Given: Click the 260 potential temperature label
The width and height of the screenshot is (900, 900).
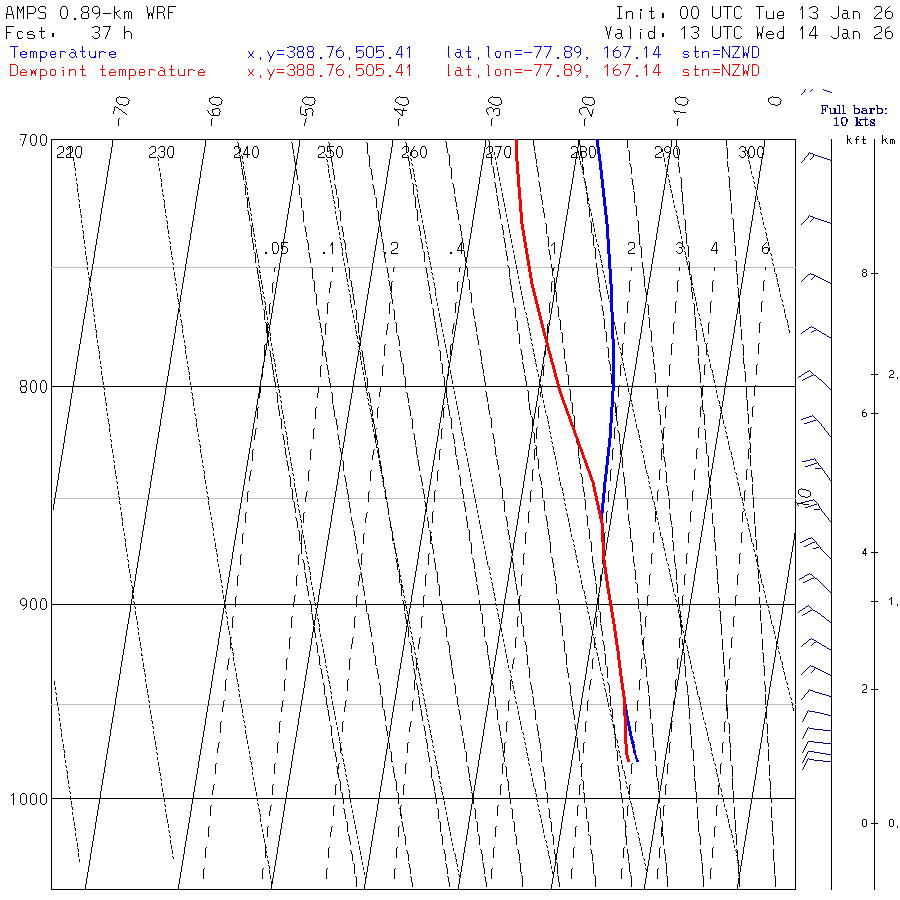Looking at the screenshot, I should [414, 152].
